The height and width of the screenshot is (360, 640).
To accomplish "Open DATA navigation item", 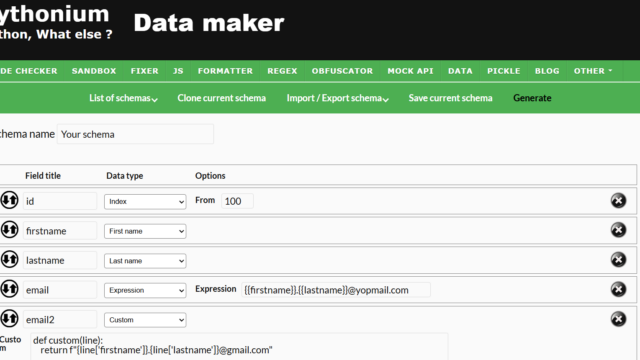I will [460, 71].
